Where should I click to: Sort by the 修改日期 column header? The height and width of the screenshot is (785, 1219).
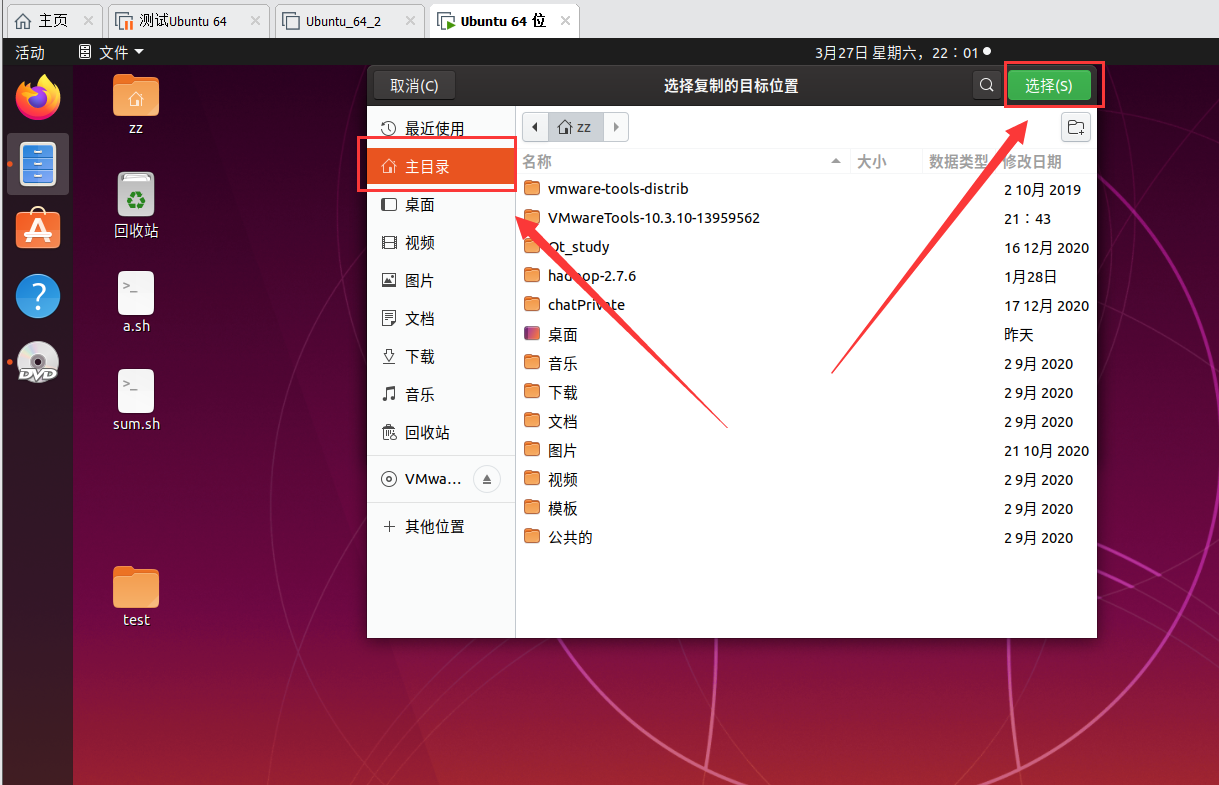point(1046,161)
